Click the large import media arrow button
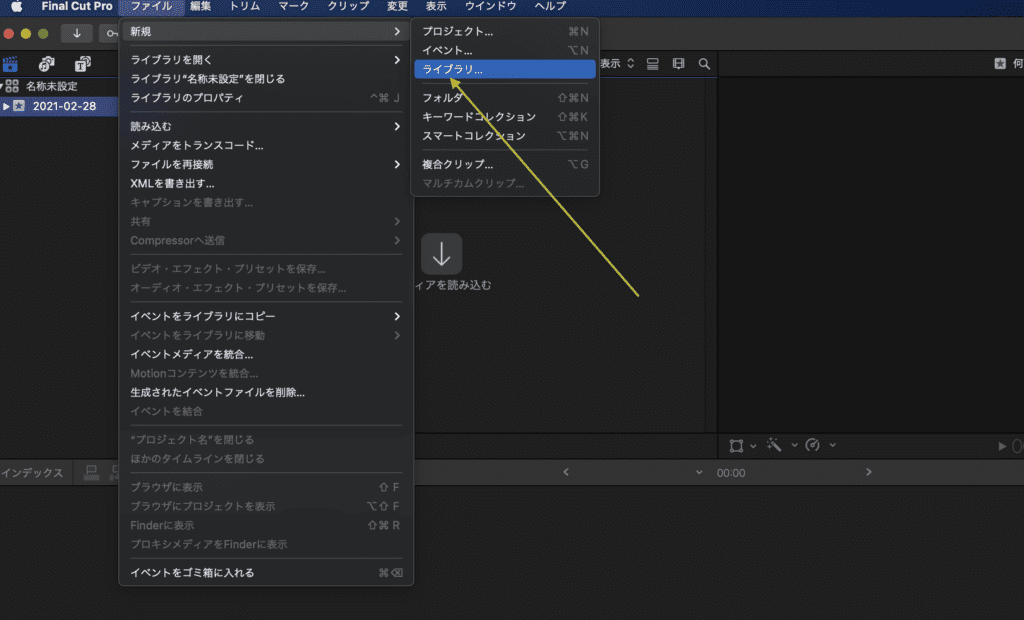Image resolution: width=1024 pixels, height=620 pixels. pos(441,254)
